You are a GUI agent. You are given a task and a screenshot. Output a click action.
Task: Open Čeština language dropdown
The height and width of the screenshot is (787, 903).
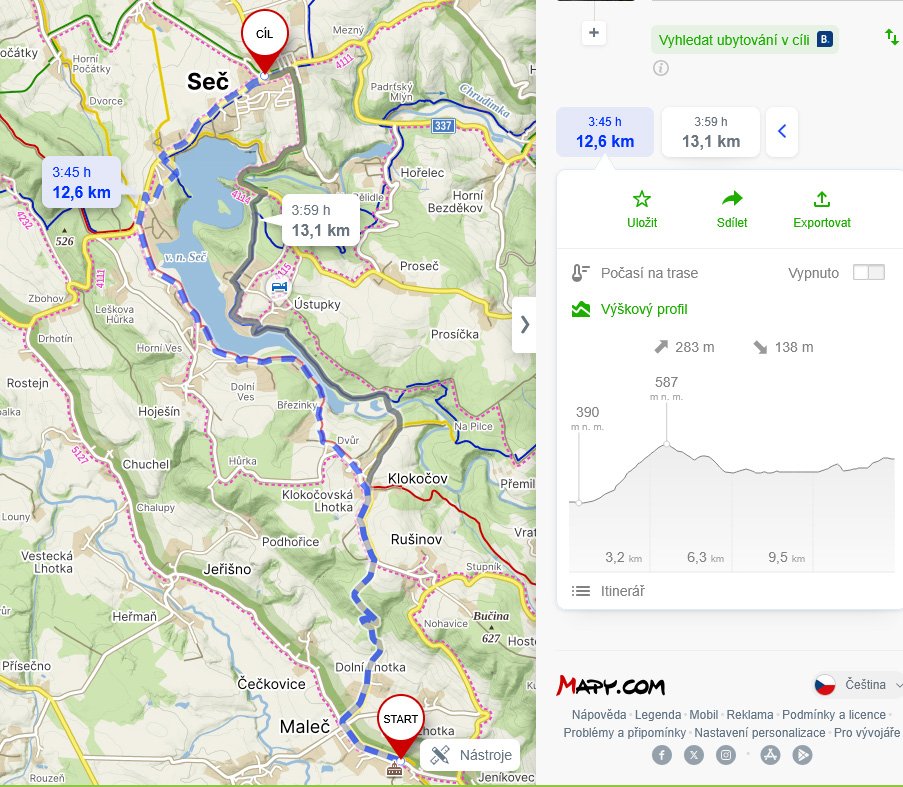pos(858,685)
